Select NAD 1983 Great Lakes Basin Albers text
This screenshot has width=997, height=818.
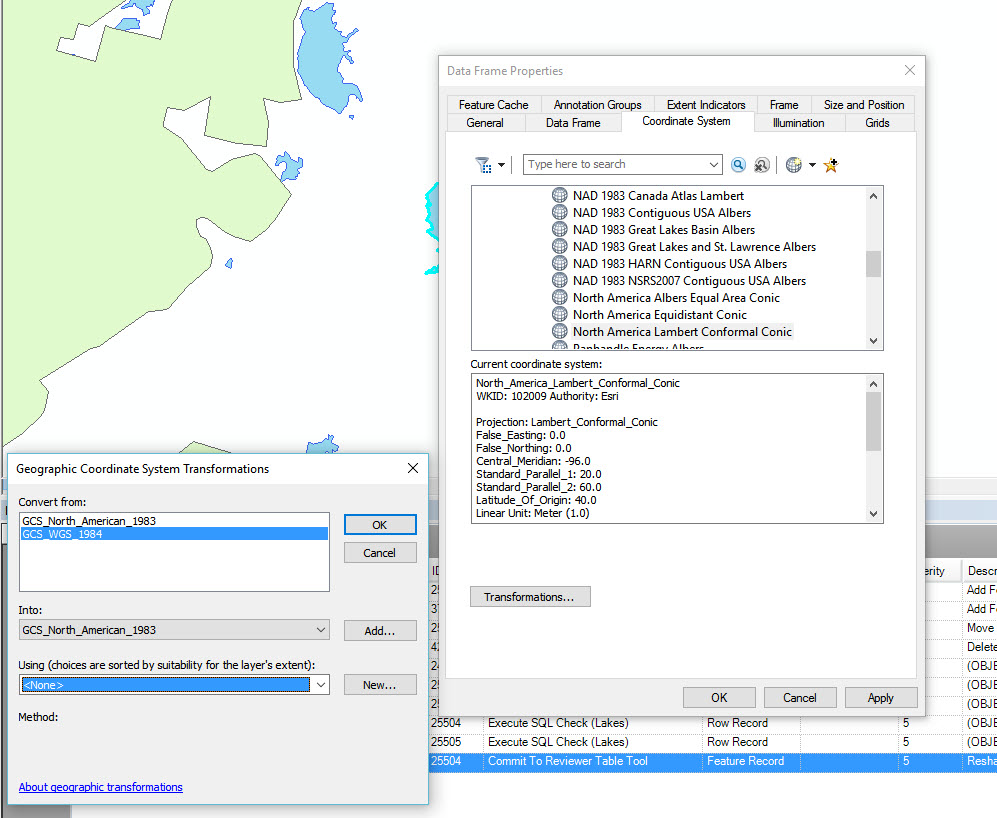(664, 230)
